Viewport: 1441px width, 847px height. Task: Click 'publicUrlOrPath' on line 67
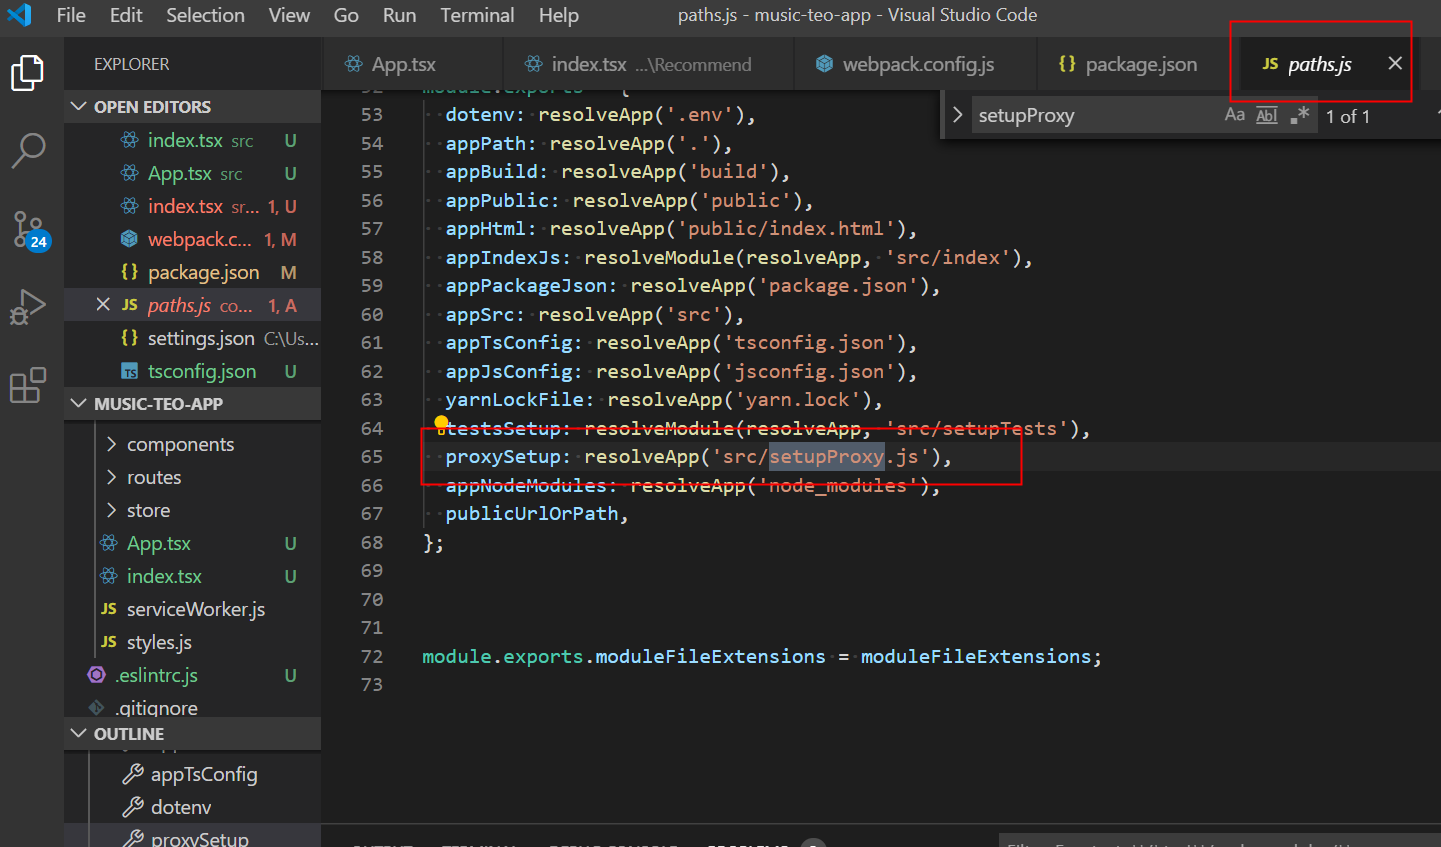[x=531, y=514]
